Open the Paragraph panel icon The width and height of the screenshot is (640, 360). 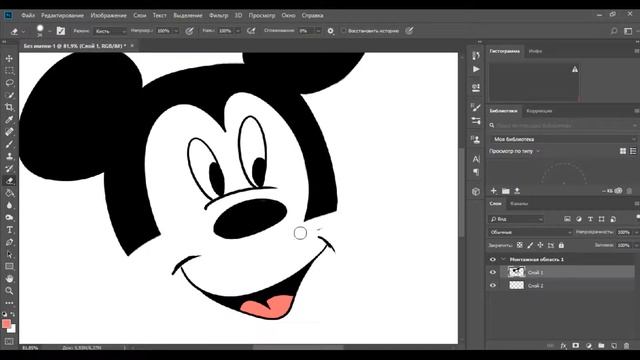coord(476,172)
